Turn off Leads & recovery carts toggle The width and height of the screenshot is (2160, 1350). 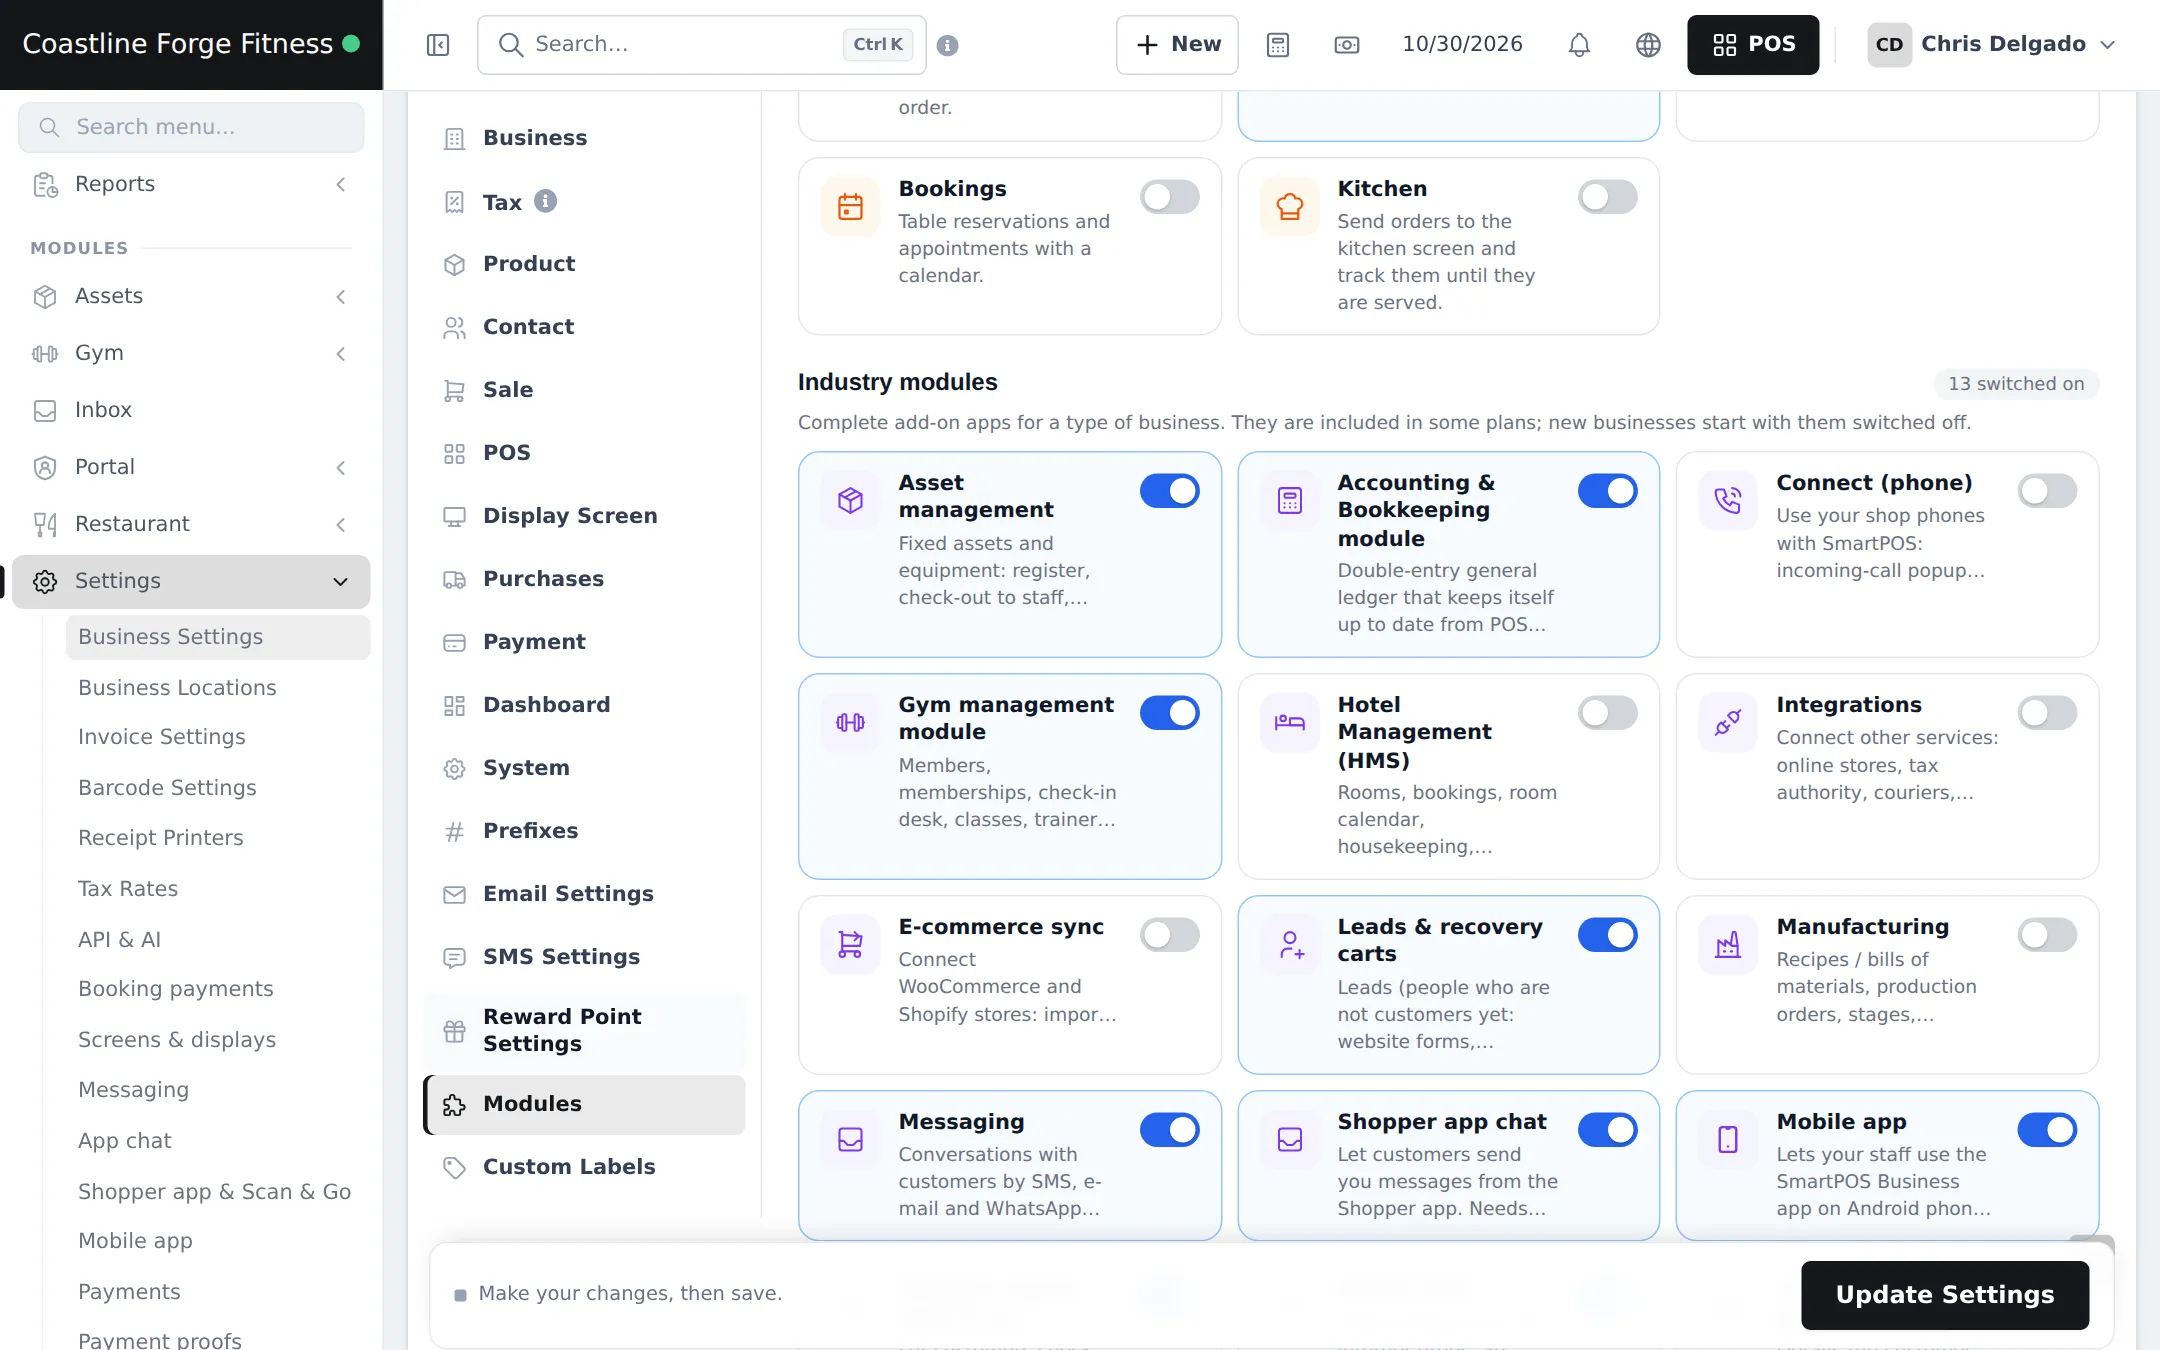coord(1607,935)
